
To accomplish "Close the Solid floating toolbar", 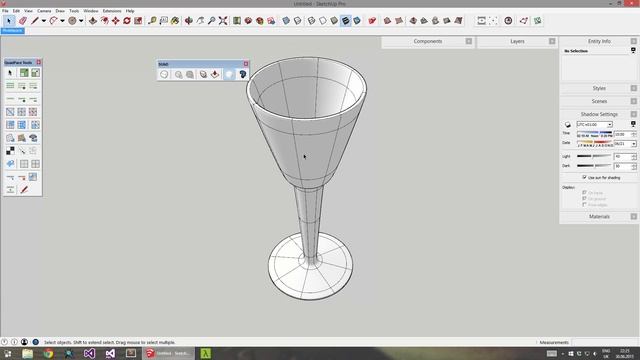I will point(246,64).
